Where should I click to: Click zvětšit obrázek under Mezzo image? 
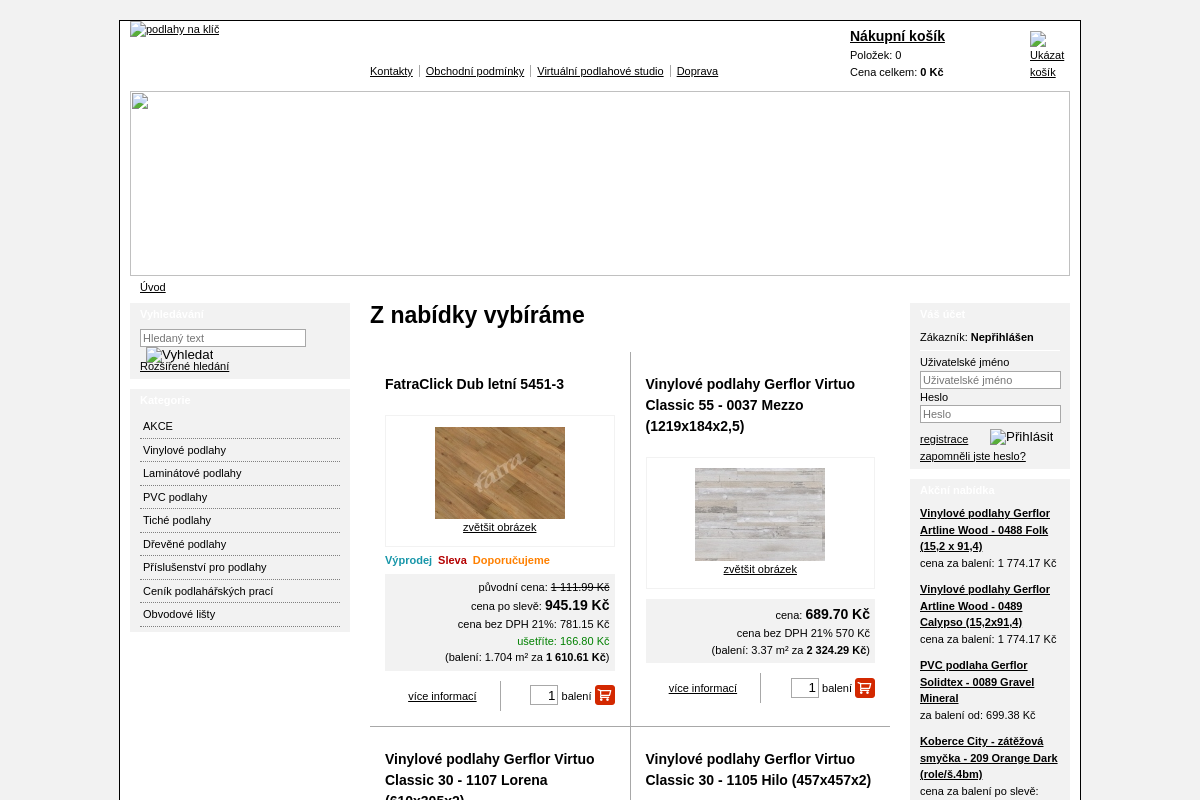760,569
